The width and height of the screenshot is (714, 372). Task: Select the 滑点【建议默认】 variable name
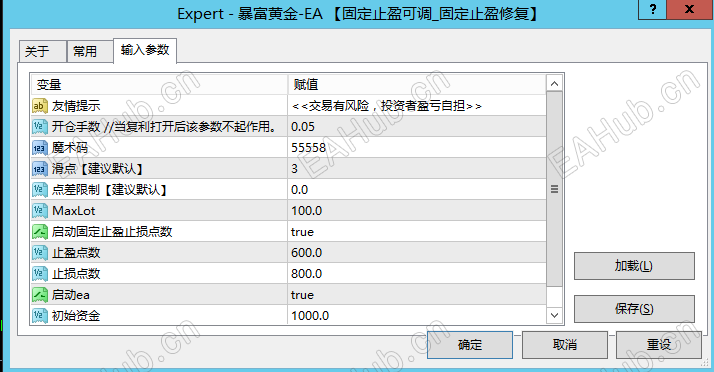pos(98,169)
